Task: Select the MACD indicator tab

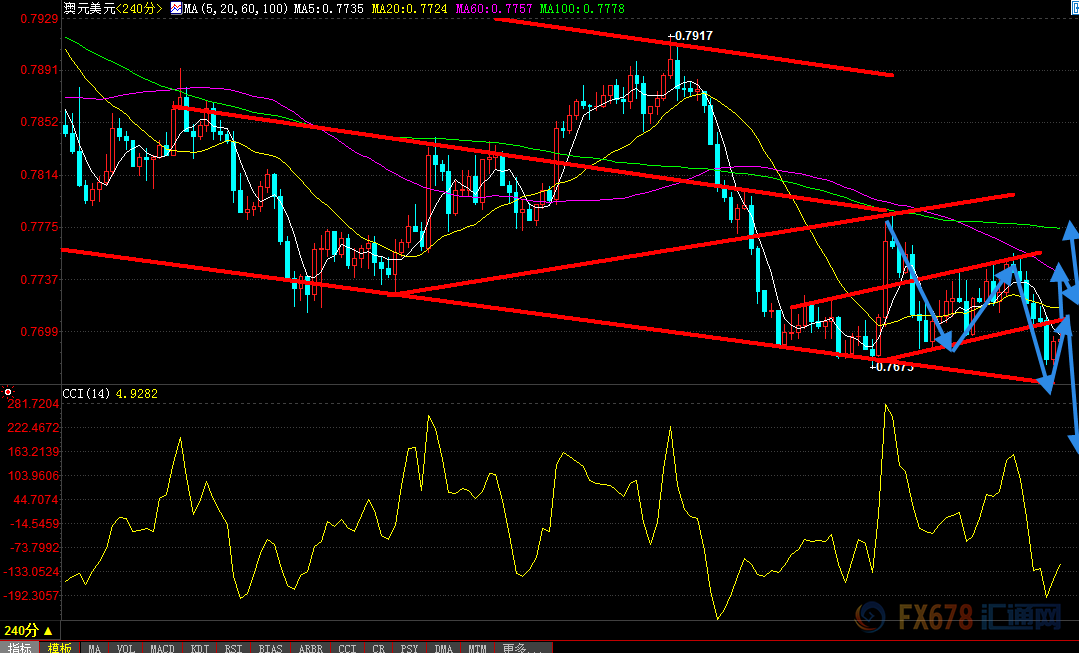Action: click(161, 647)
